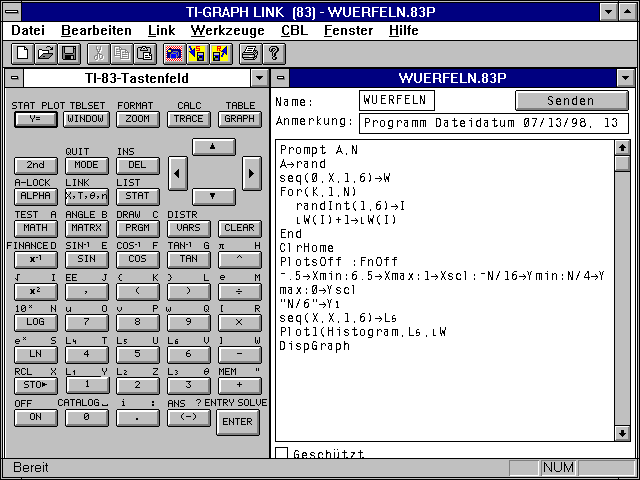Open the Link menu
Image resolution: width=640 pixels, height=480 pixels.
162,31
